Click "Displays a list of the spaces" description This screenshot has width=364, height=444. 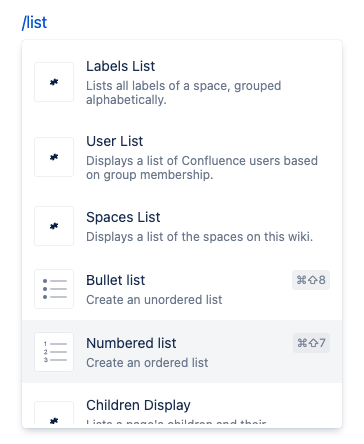[x=200, y=237]
